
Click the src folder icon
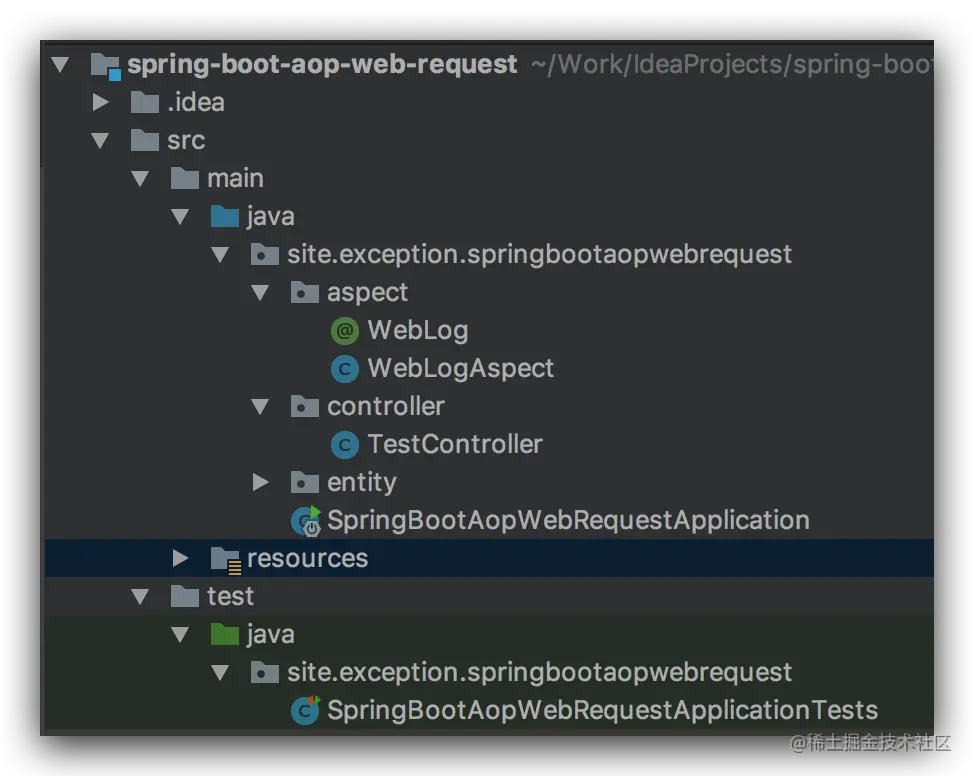(x=145, y=140)
